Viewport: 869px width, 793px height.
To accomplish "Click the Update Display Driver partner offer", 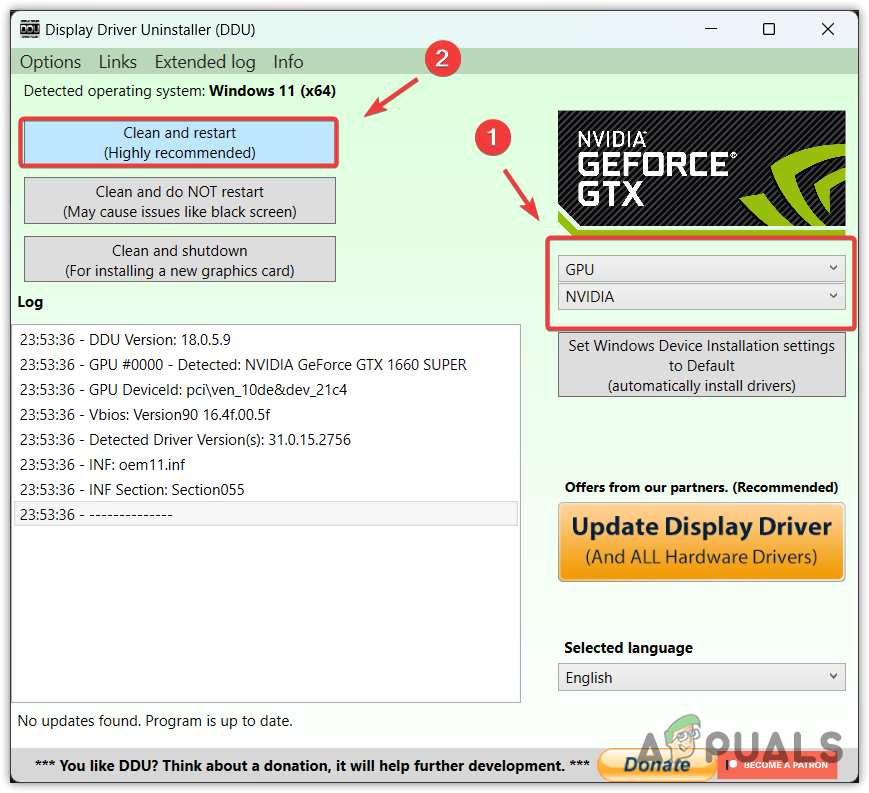I will point(701,541).
